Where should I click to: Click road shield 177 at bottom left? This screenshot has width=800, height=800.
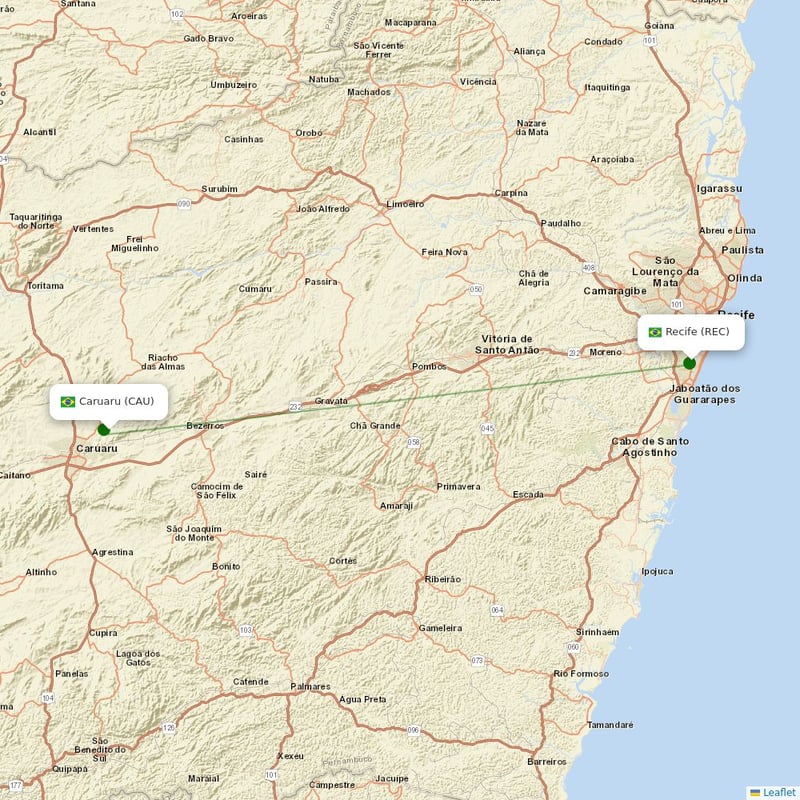pyautogui.click(x=16, y=785)
